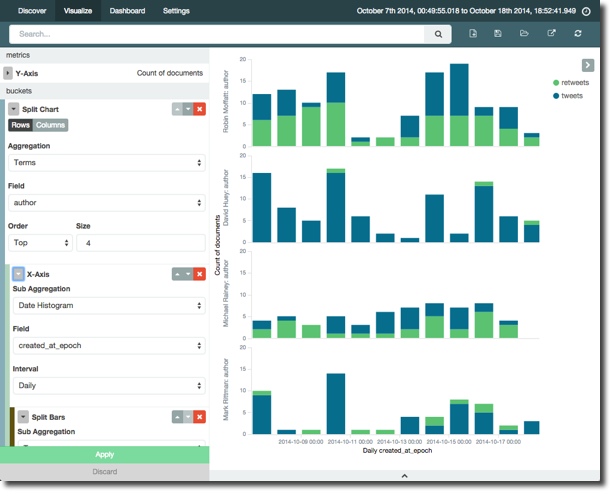Remove the Split Chart bucket
Screen dimensions: 610x491
click(x=199, y=108)
